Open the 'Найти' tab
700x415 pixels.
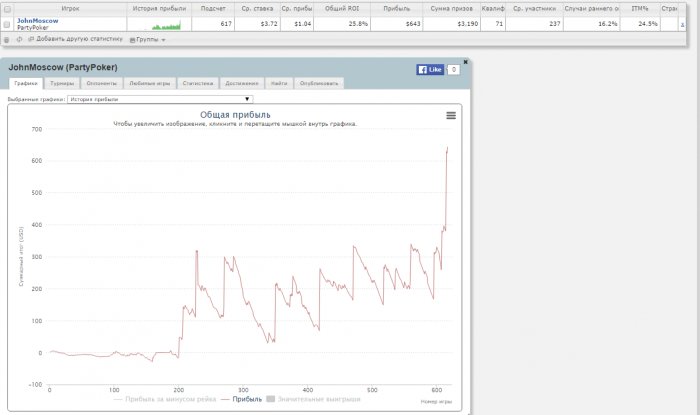pyautogui.click(x=280, y=83)
